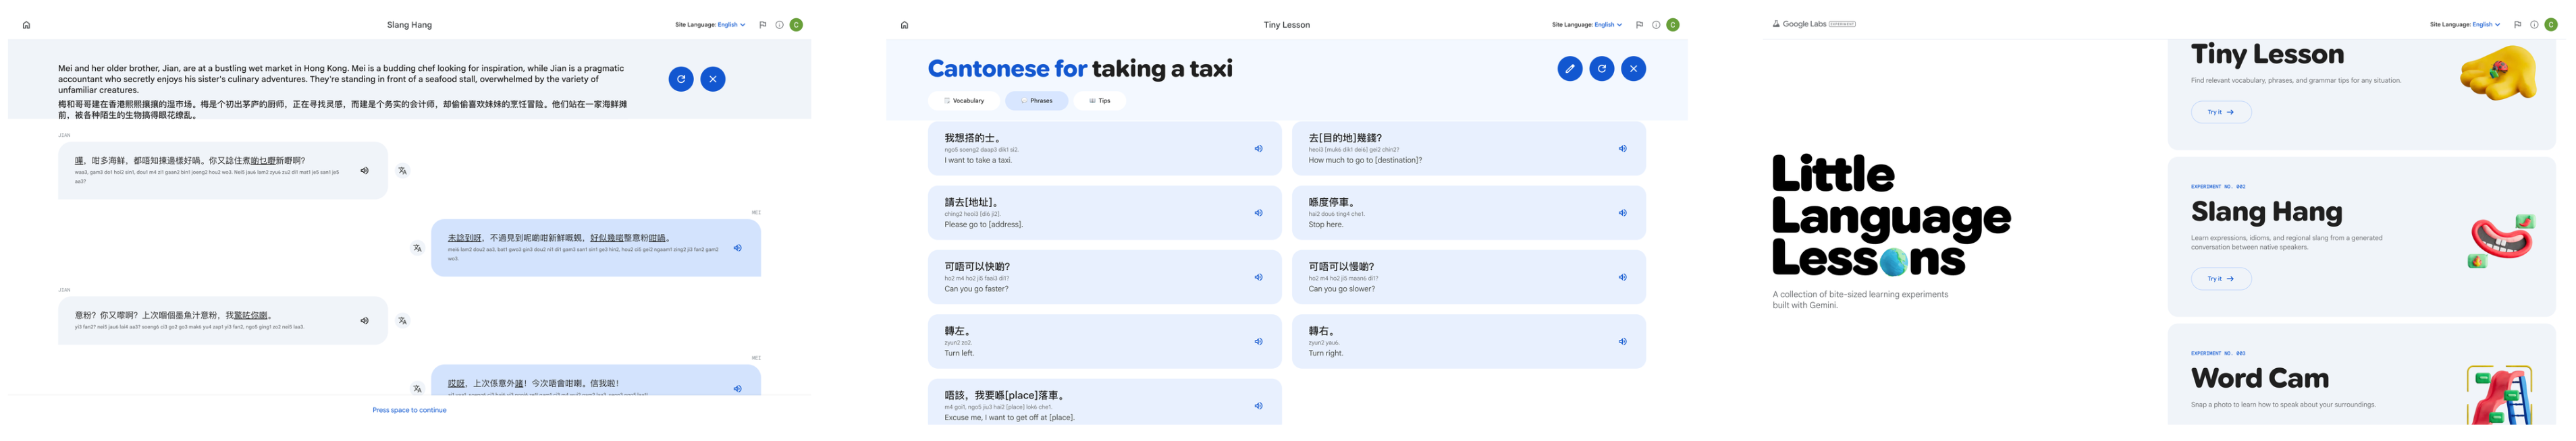The width and height of the screenshot is (2576, 441).
Task: Regenerate the Slang Hang conversation
Action: point(681,79)
